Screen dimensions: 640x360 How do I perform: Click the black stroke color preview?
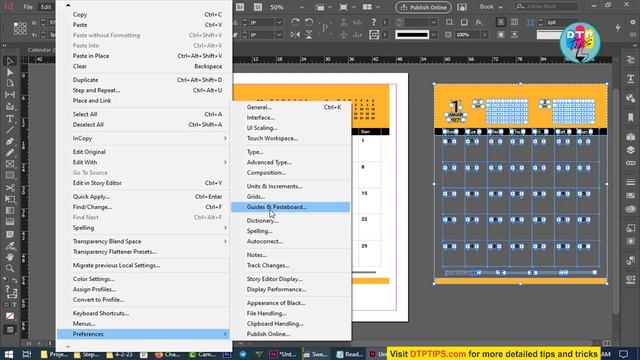[412, 35]
